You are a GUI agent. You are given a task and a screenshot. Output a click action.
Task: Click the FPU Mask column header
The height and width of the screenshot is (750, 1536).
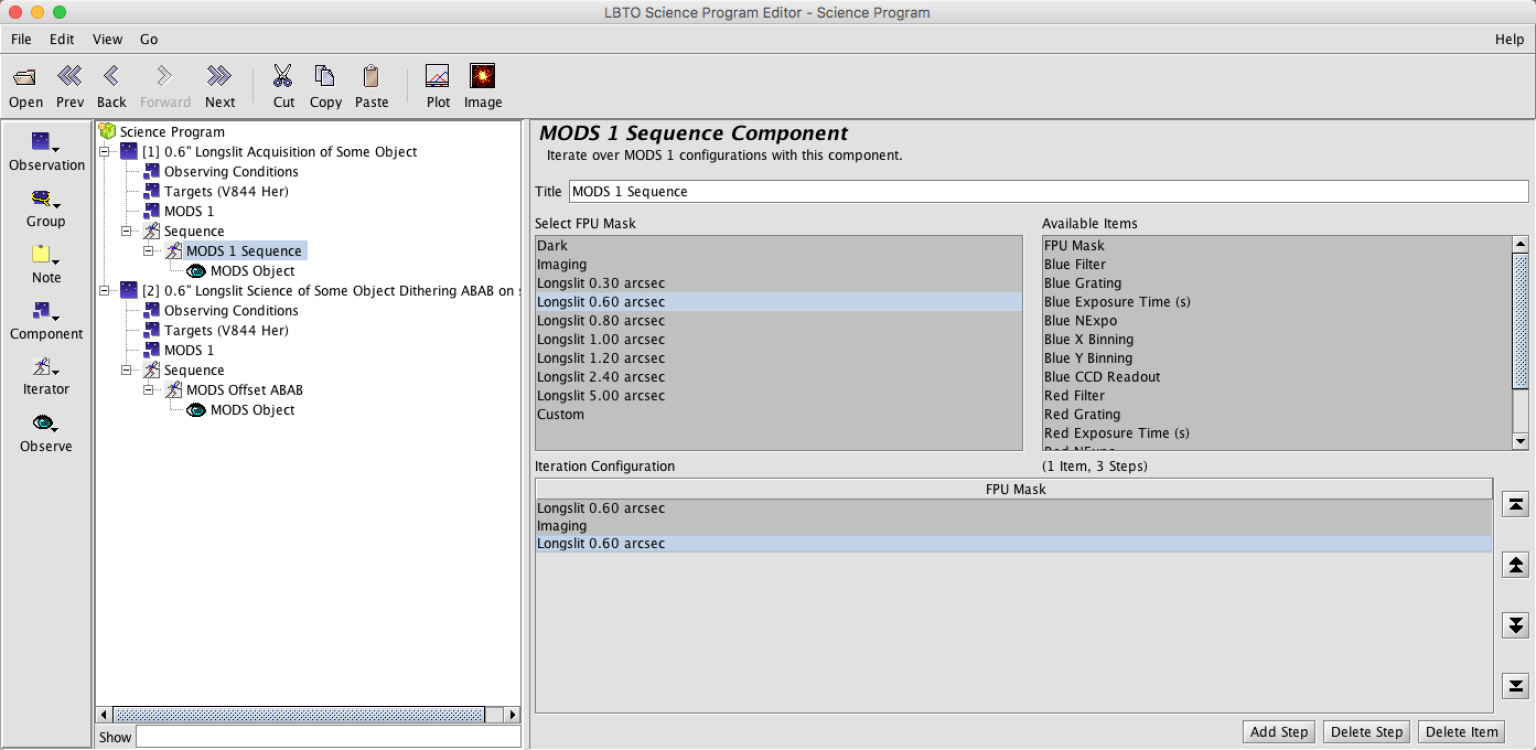[x=1014, y=489]
